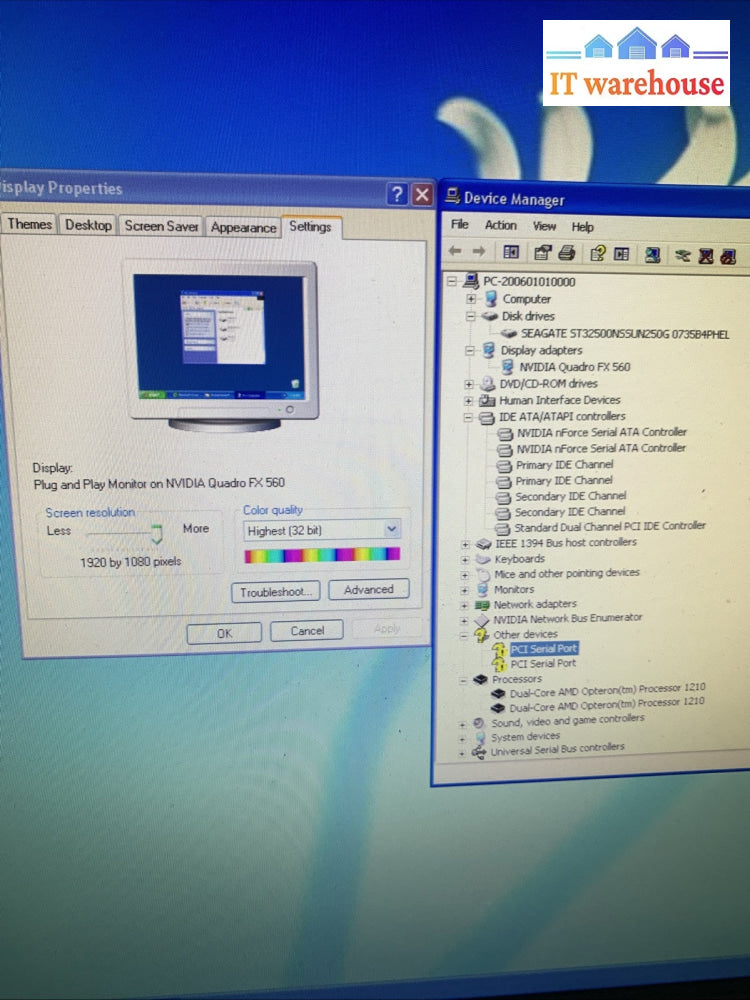Screen dimensions: 750x1000
Task: Select the IEEE 1394 Bus host controllers label
Action: tap(566, 542)
